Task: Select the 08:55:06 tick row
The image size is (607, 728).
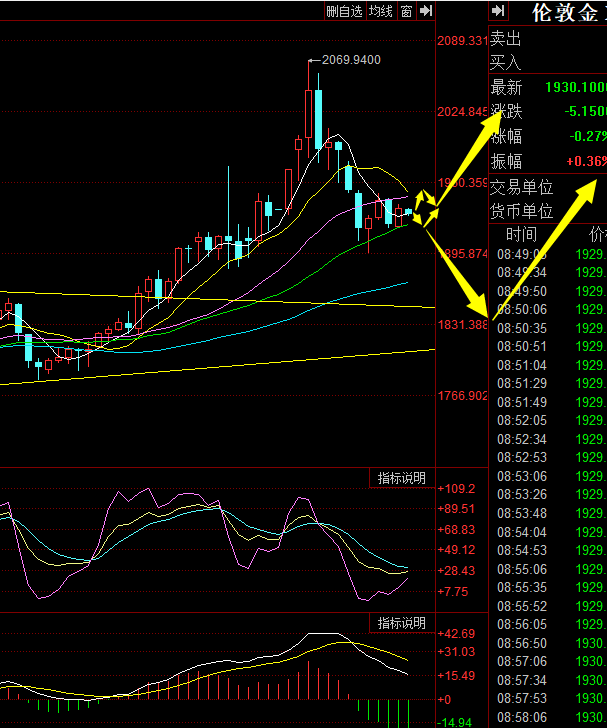Action: click(x=552, y=569)
